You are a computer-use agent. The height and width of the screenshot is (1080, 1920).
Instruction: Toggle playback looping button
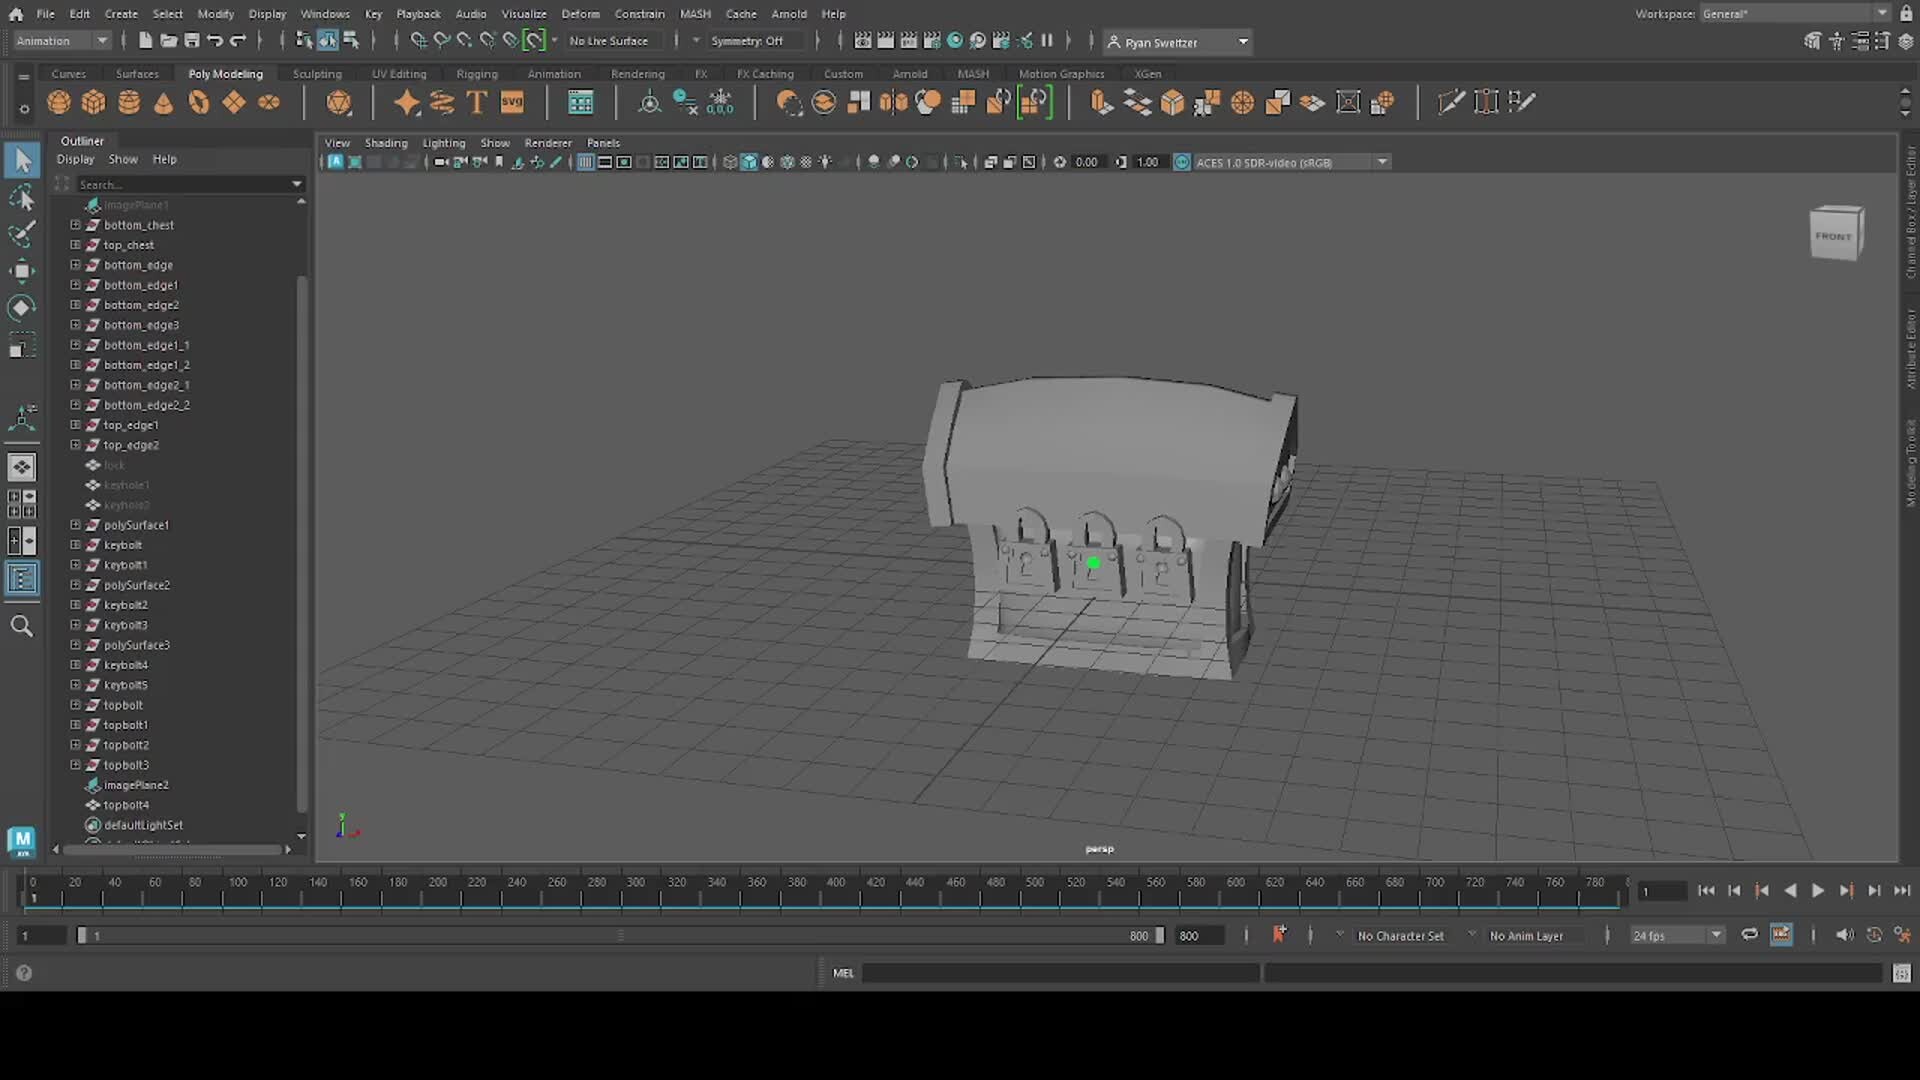(x=1749, y=935)
